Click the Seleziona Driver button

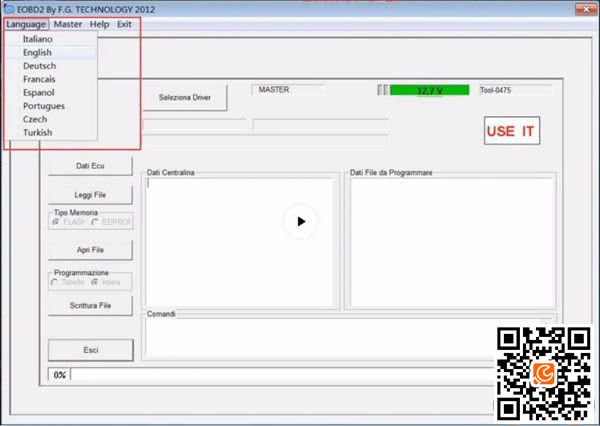[185, 98]
